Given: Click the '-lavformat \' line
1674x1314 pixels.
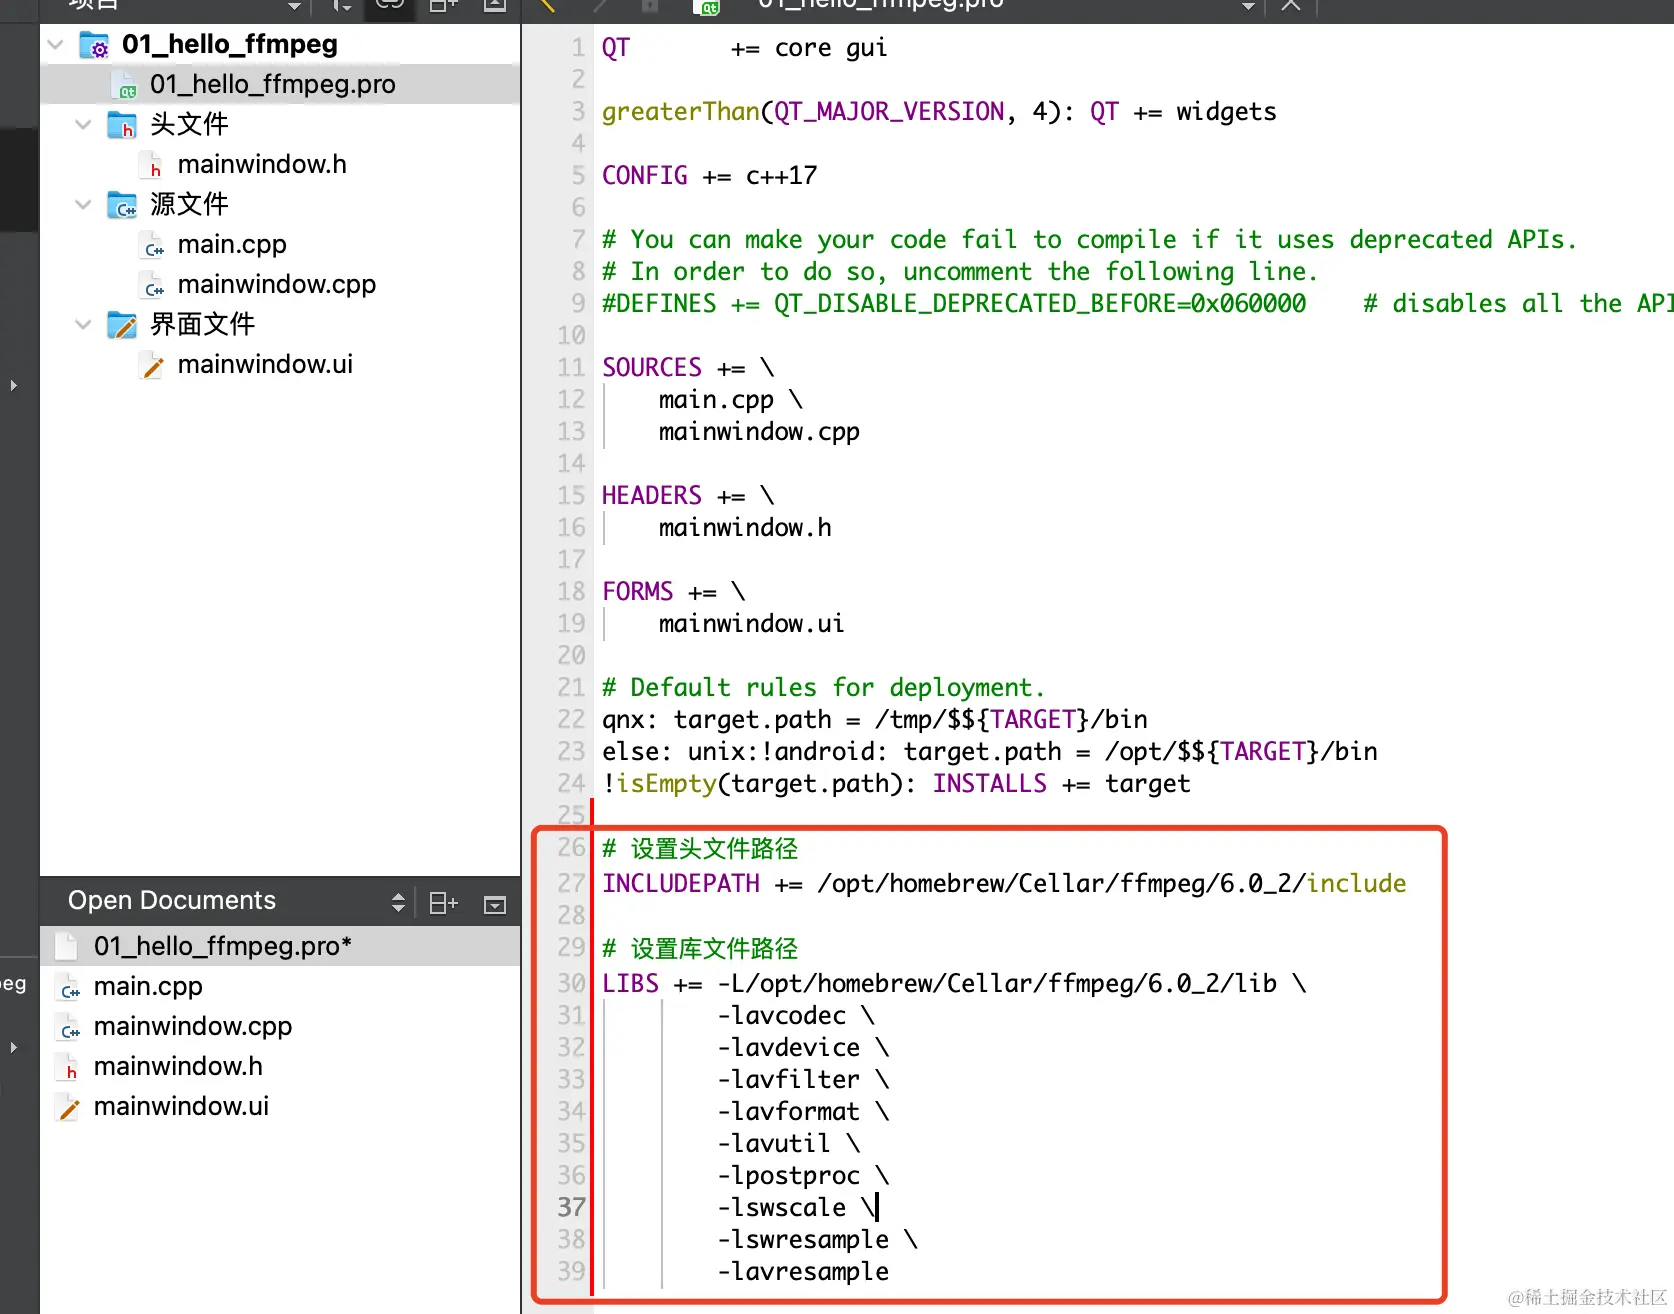Looking at the screenshot, I should (x=803, y=1112).
